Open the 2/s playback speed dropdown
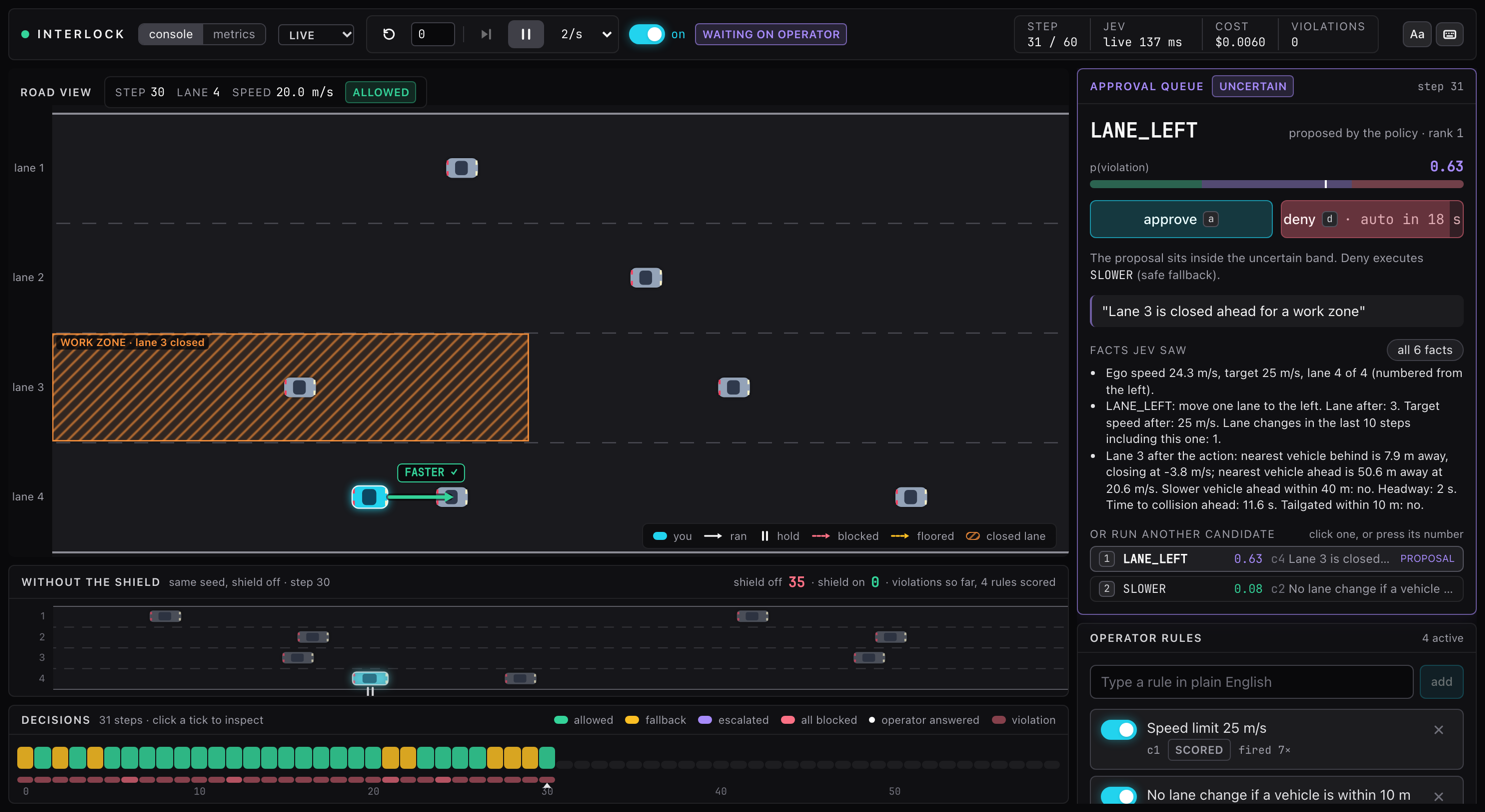 coord(585,34)
